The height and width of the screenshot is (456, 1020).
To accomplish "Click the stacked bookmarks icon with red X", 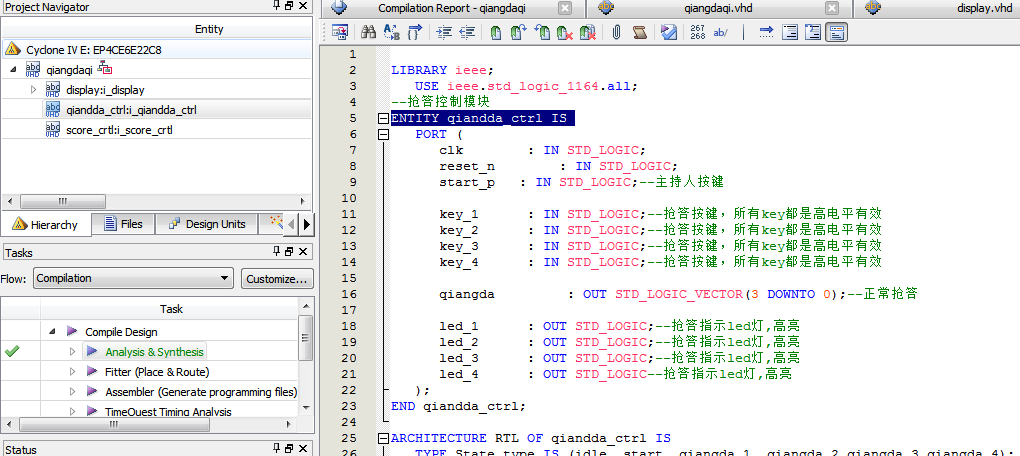I will point(587,32).
